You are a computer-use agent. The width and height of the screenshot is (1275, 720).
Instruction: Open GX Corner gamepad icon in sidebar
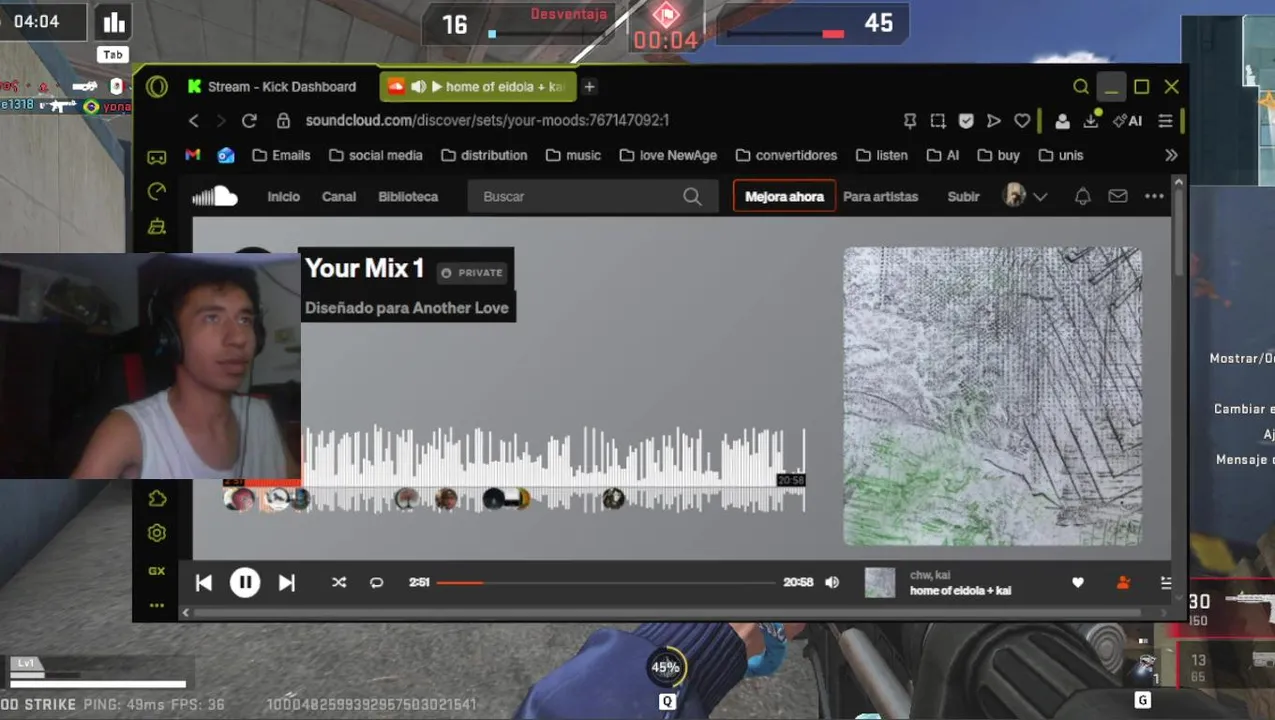157,157
